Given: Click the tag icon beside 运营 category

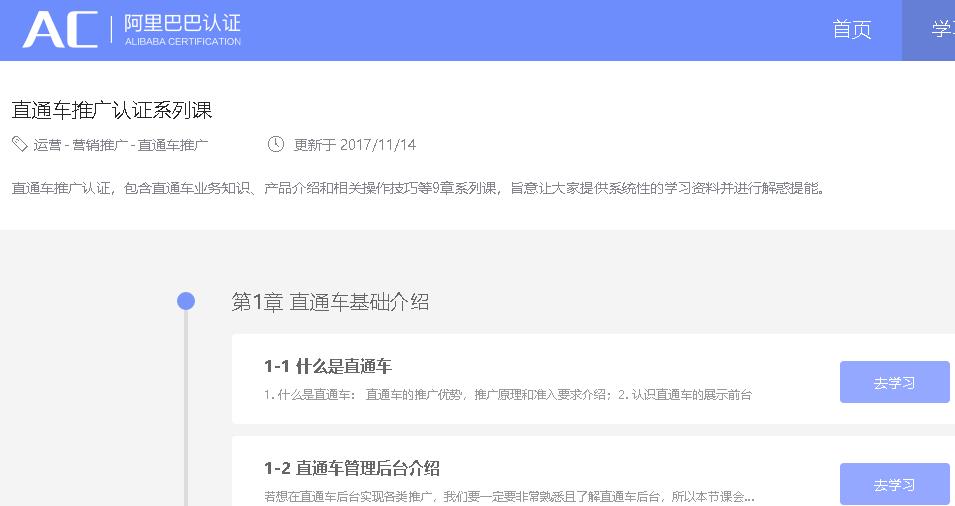Looking at the screenshot, I should 19,144.
